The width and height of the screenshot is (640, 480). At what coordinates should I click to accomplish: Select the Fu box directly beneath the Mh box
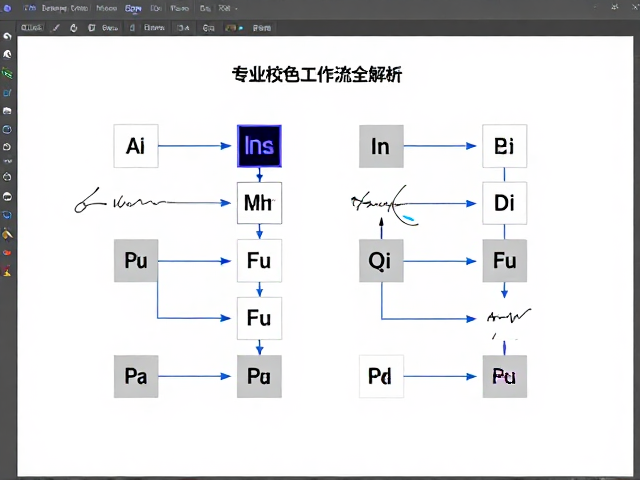click(x=259, y=260)
